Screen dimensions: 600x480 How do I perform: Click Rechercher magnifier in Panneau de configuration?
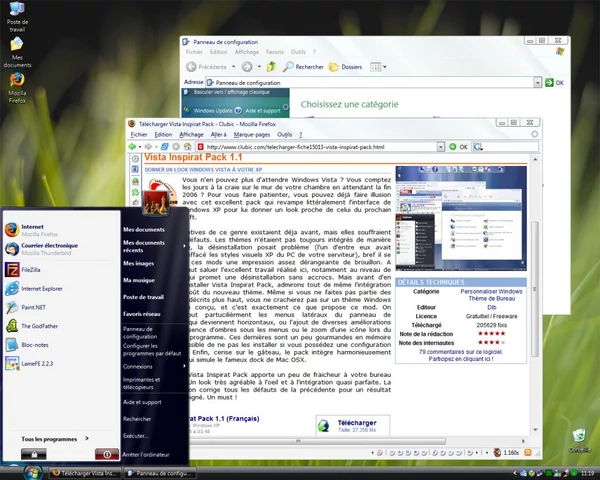303,67
